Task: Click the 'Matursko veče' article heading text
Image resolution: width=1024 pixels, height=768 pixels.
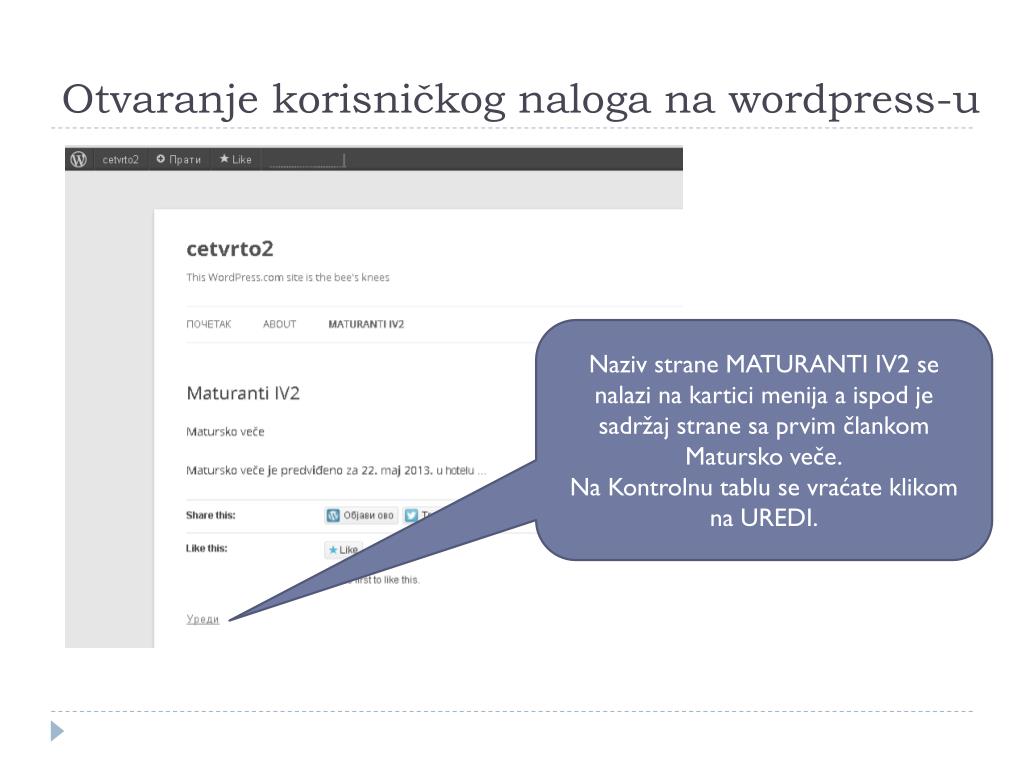Action: click(x=225, y=432)
